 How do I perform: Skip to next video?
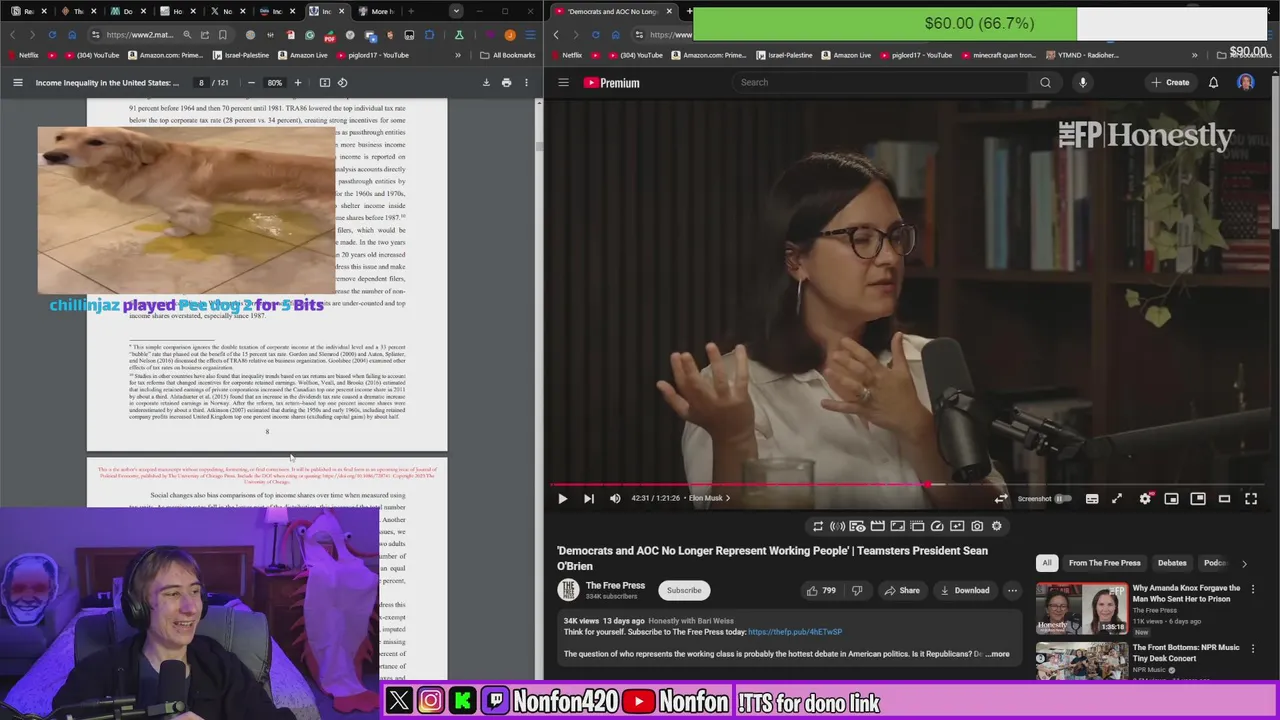pos(588,498)
